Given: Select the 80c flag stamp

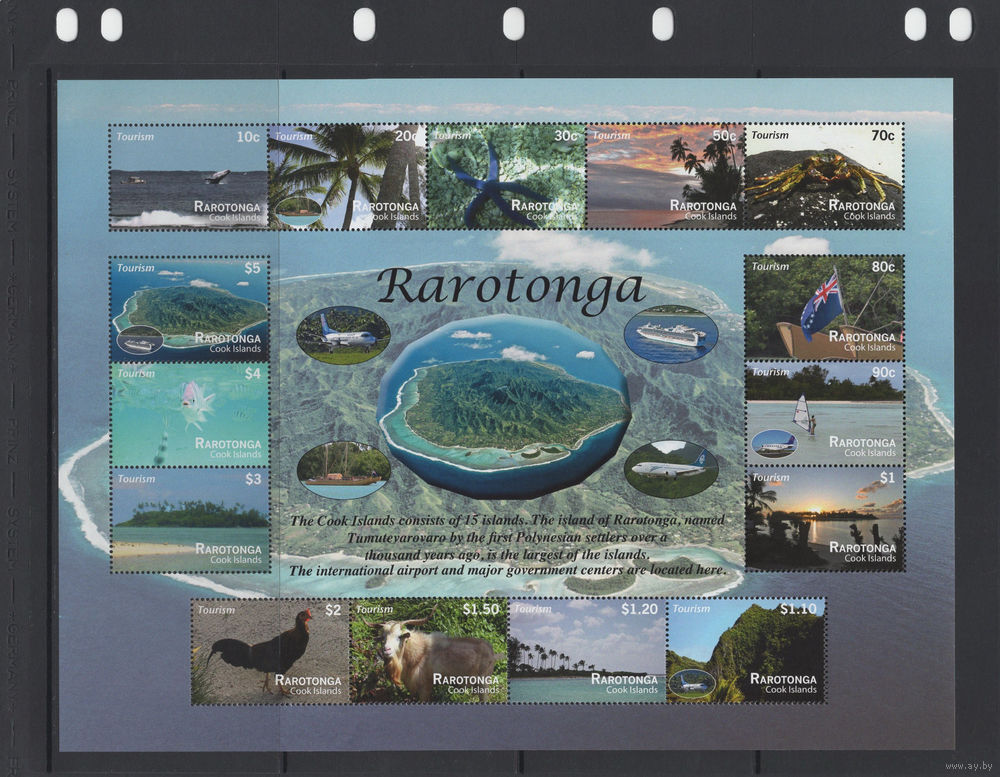Looking at the screenshot, I should 824,307.
